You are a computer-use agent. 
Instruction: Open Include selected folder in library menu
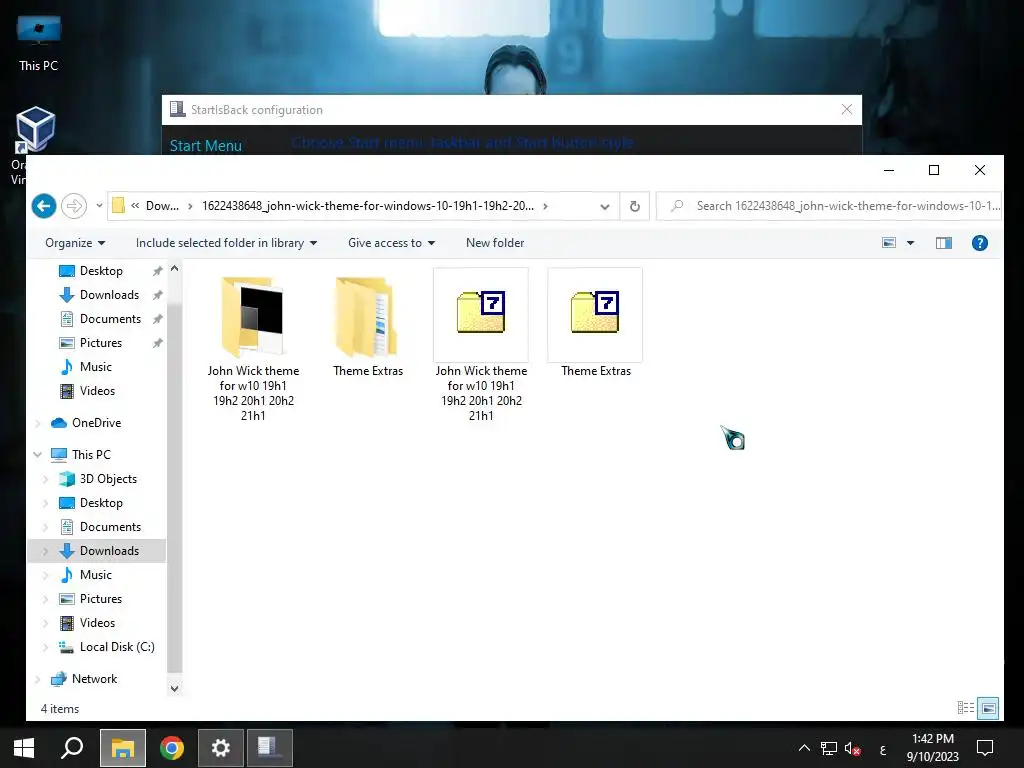coord(227,243)
